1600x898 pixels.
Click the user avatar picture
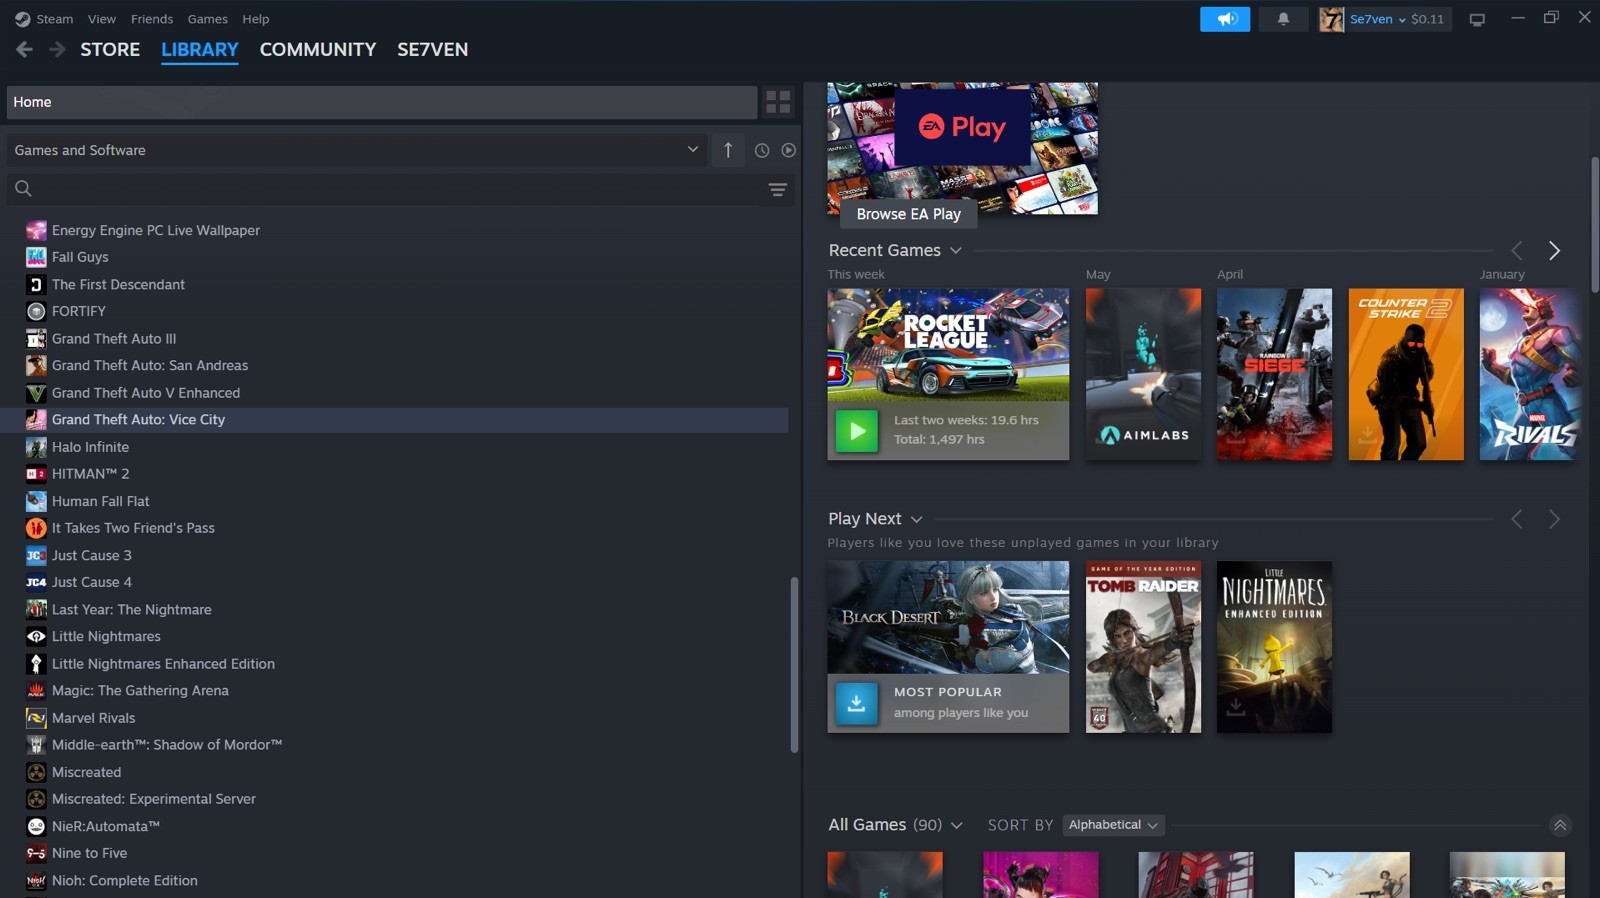coord(1331,19)
